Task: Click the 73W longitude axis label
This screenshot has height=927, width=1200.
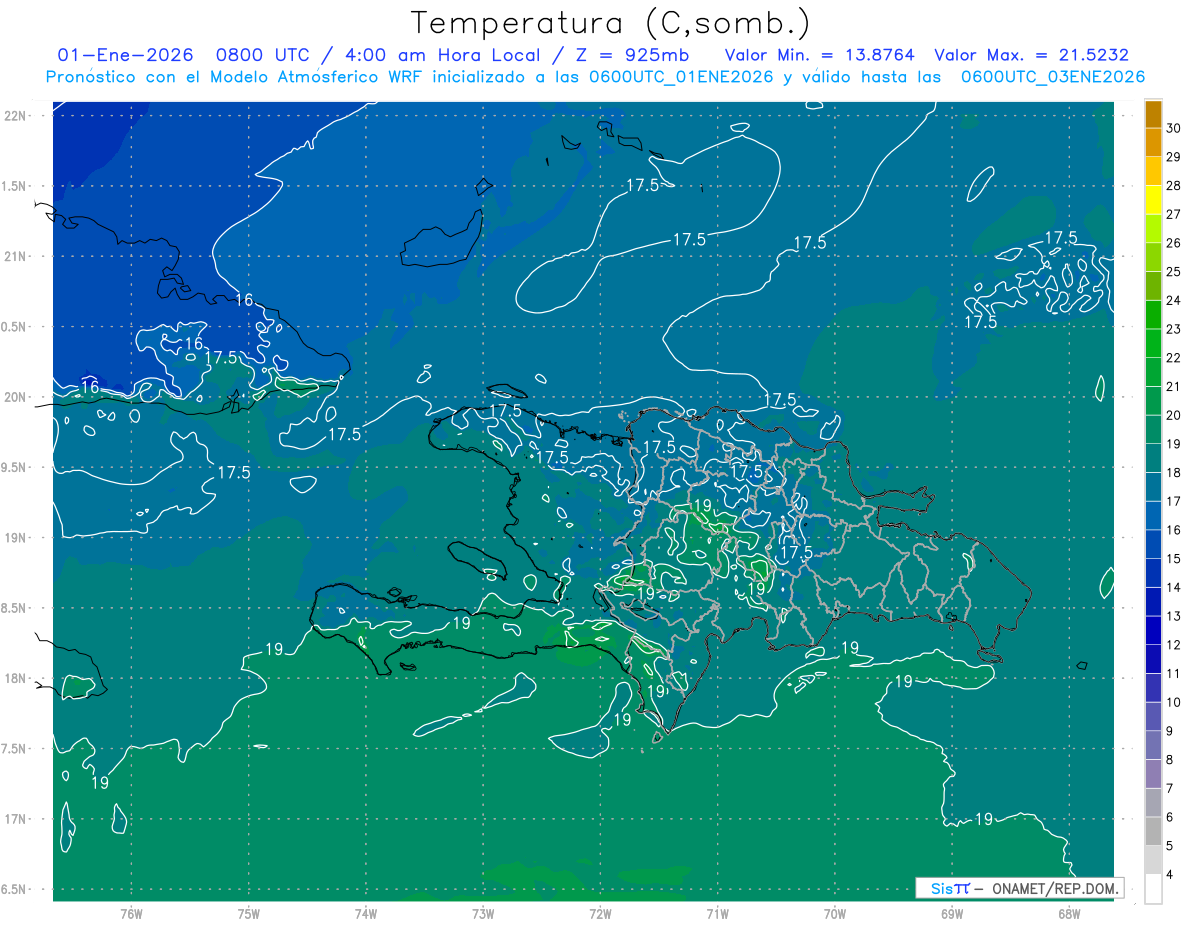Action: coord(483,914)
